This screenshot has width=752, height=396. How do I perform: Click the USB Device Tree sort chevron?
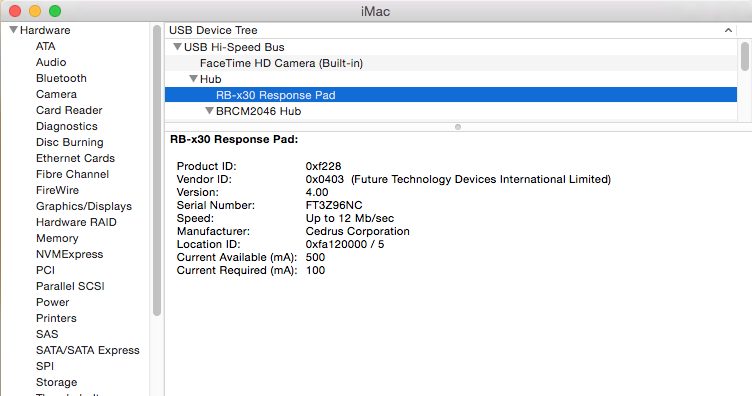click(728, 30)
